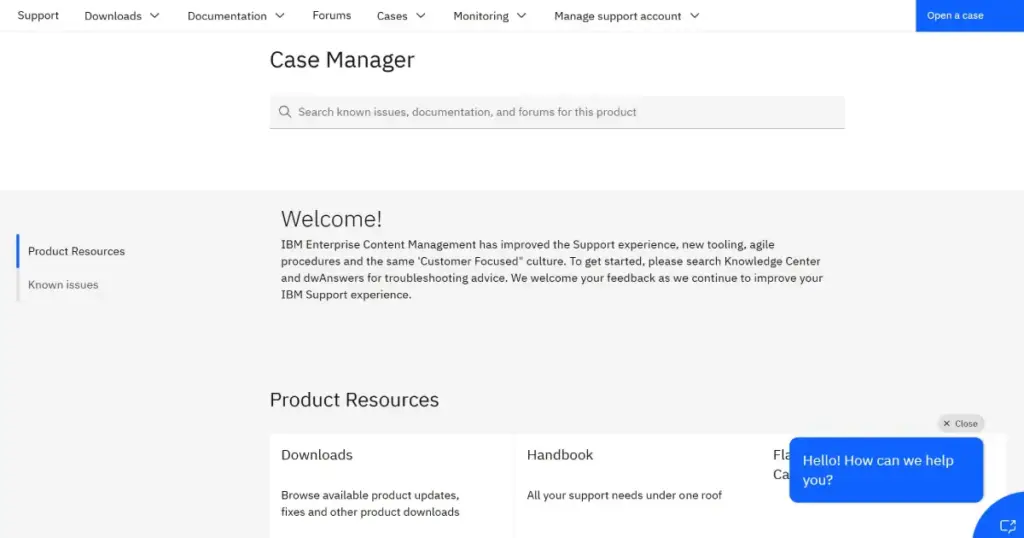Screen dimensions: 1024x538
Task: Open the Cases navigation menu
Action: click(401, 16)
